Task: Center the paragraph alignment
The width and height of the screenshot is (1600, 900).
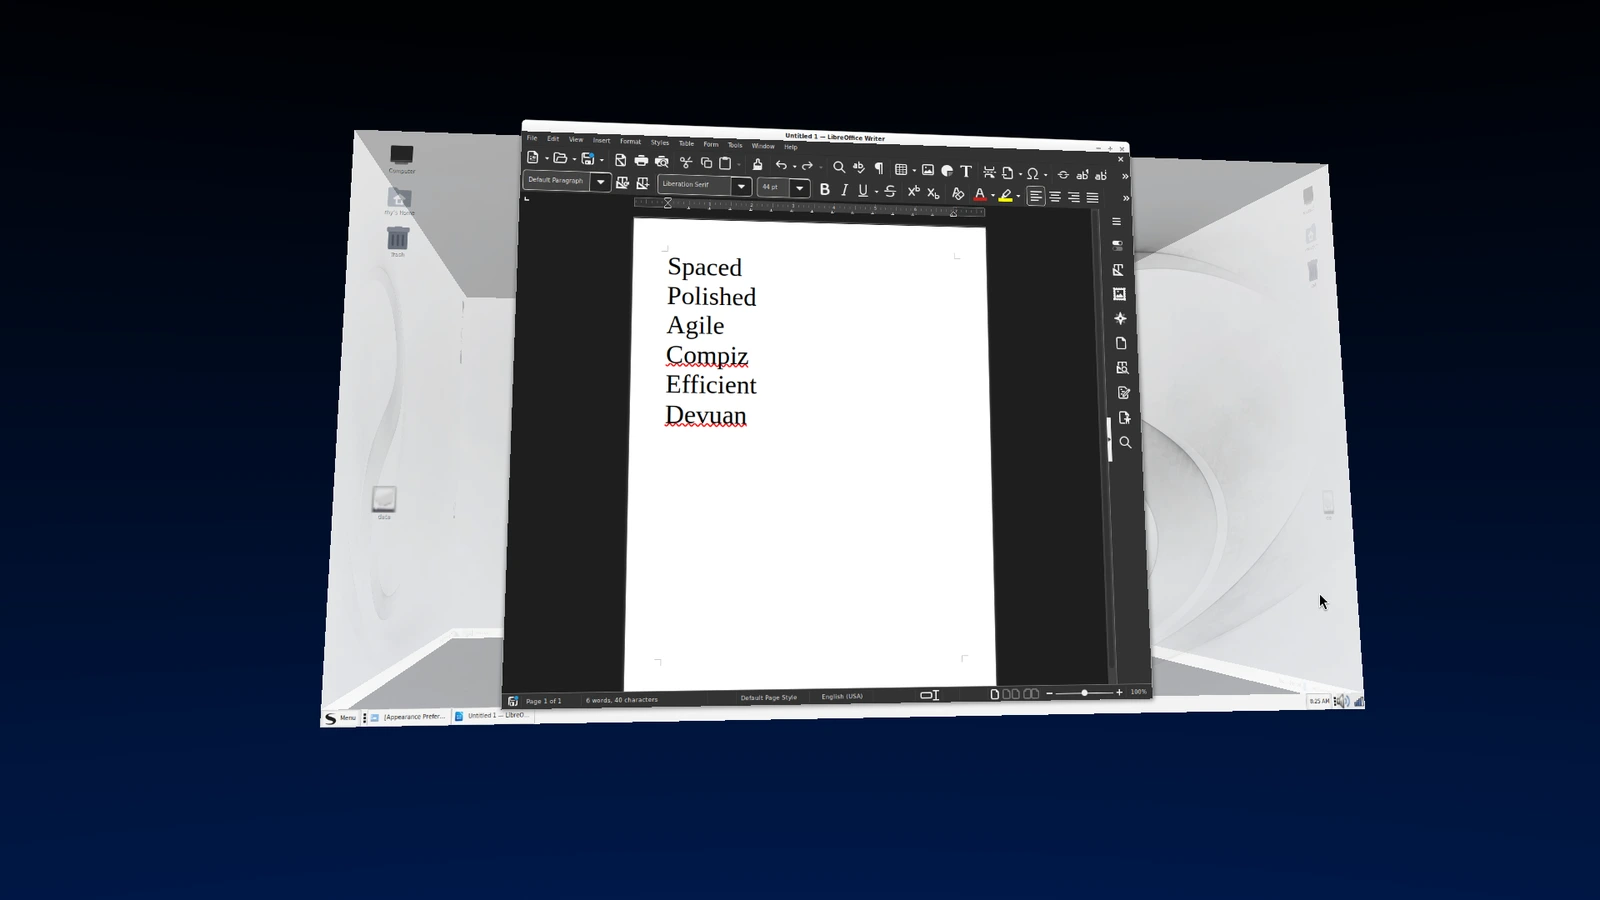Action: pyautogui.click(x=1055, y=196)
